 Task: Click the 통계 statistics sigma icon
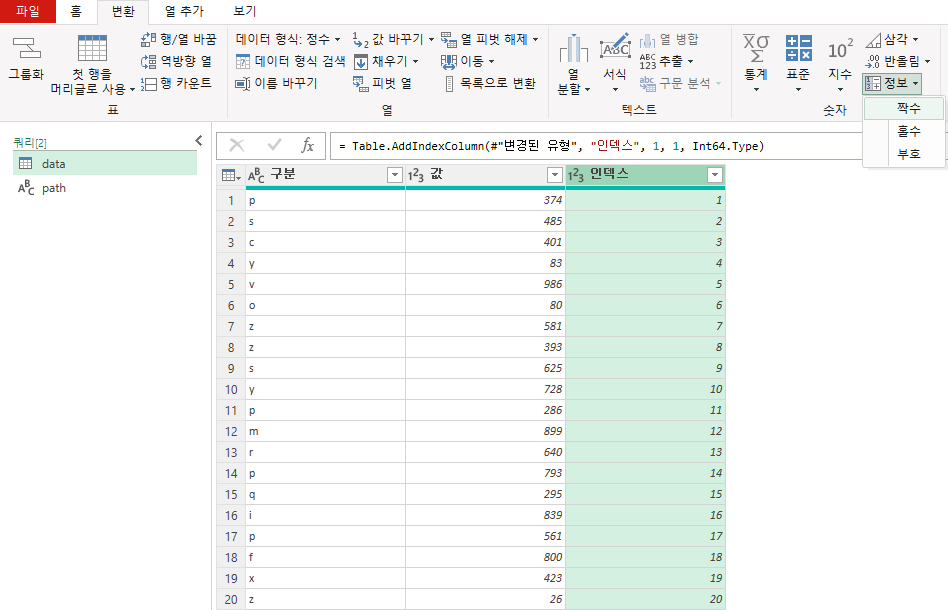tap(756, 48)
